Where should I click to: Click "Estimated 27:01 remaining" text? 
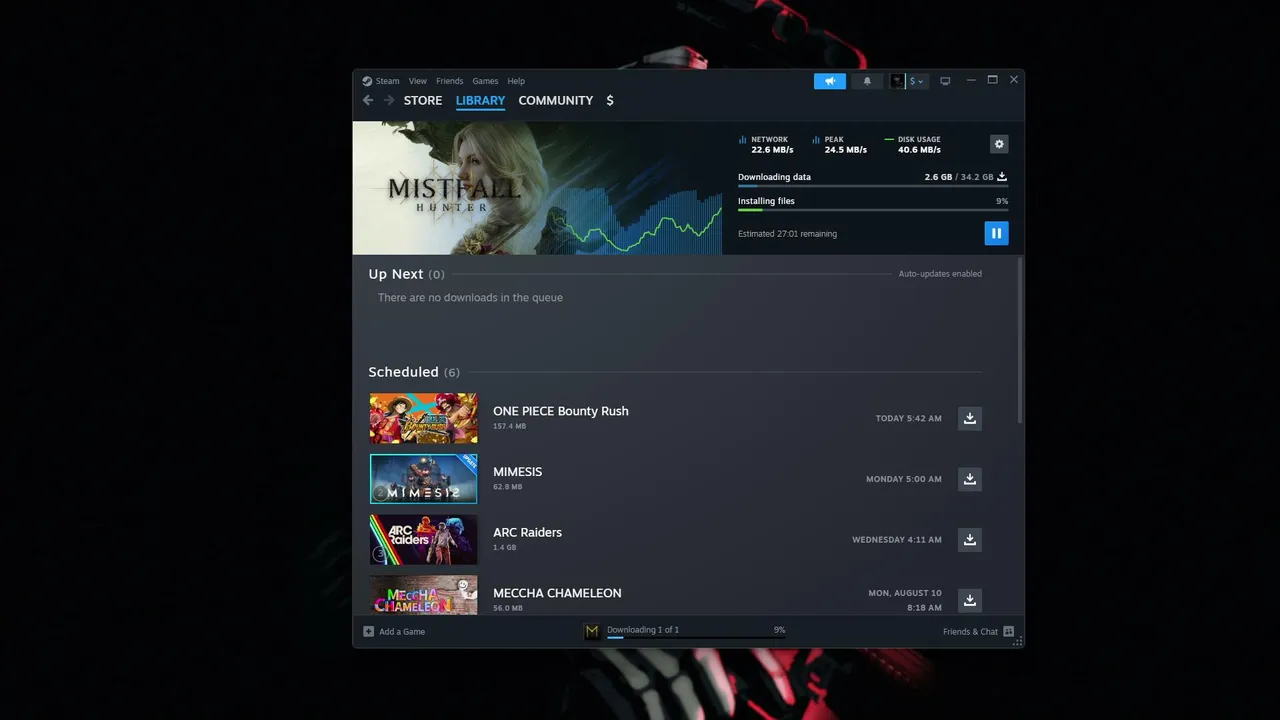(x=788, y=234)
